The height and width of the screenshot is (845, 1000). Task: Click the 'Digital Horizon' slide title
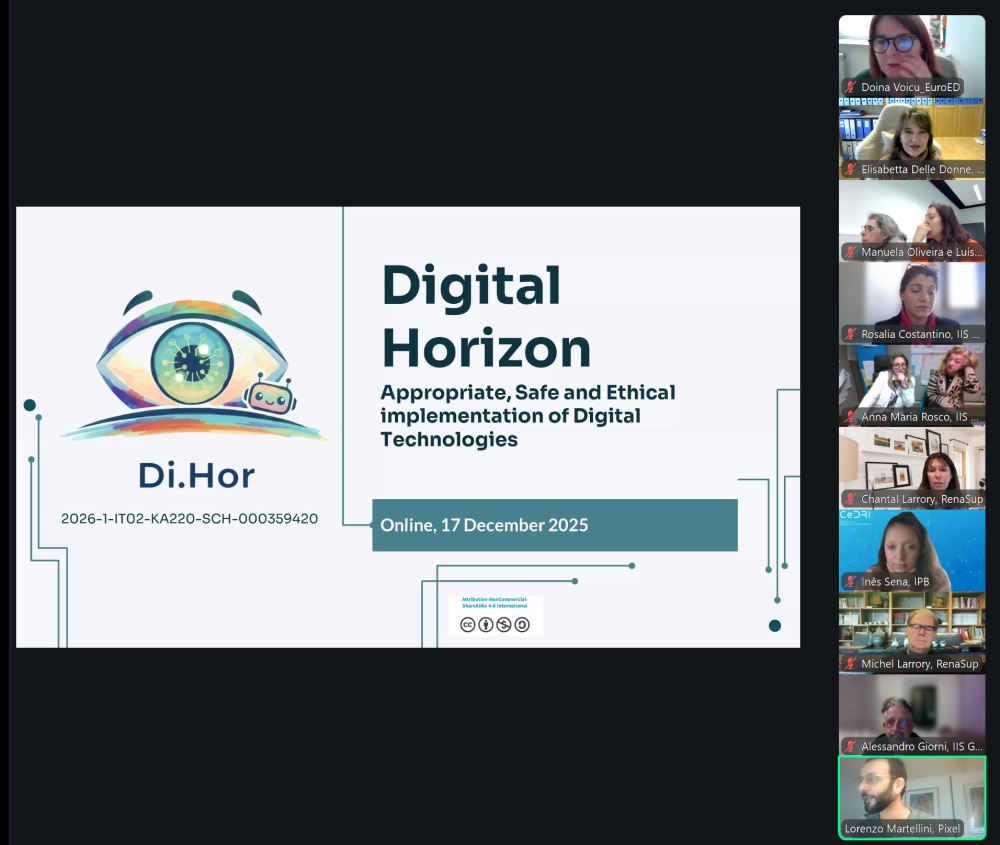click(x=486, y=317)
